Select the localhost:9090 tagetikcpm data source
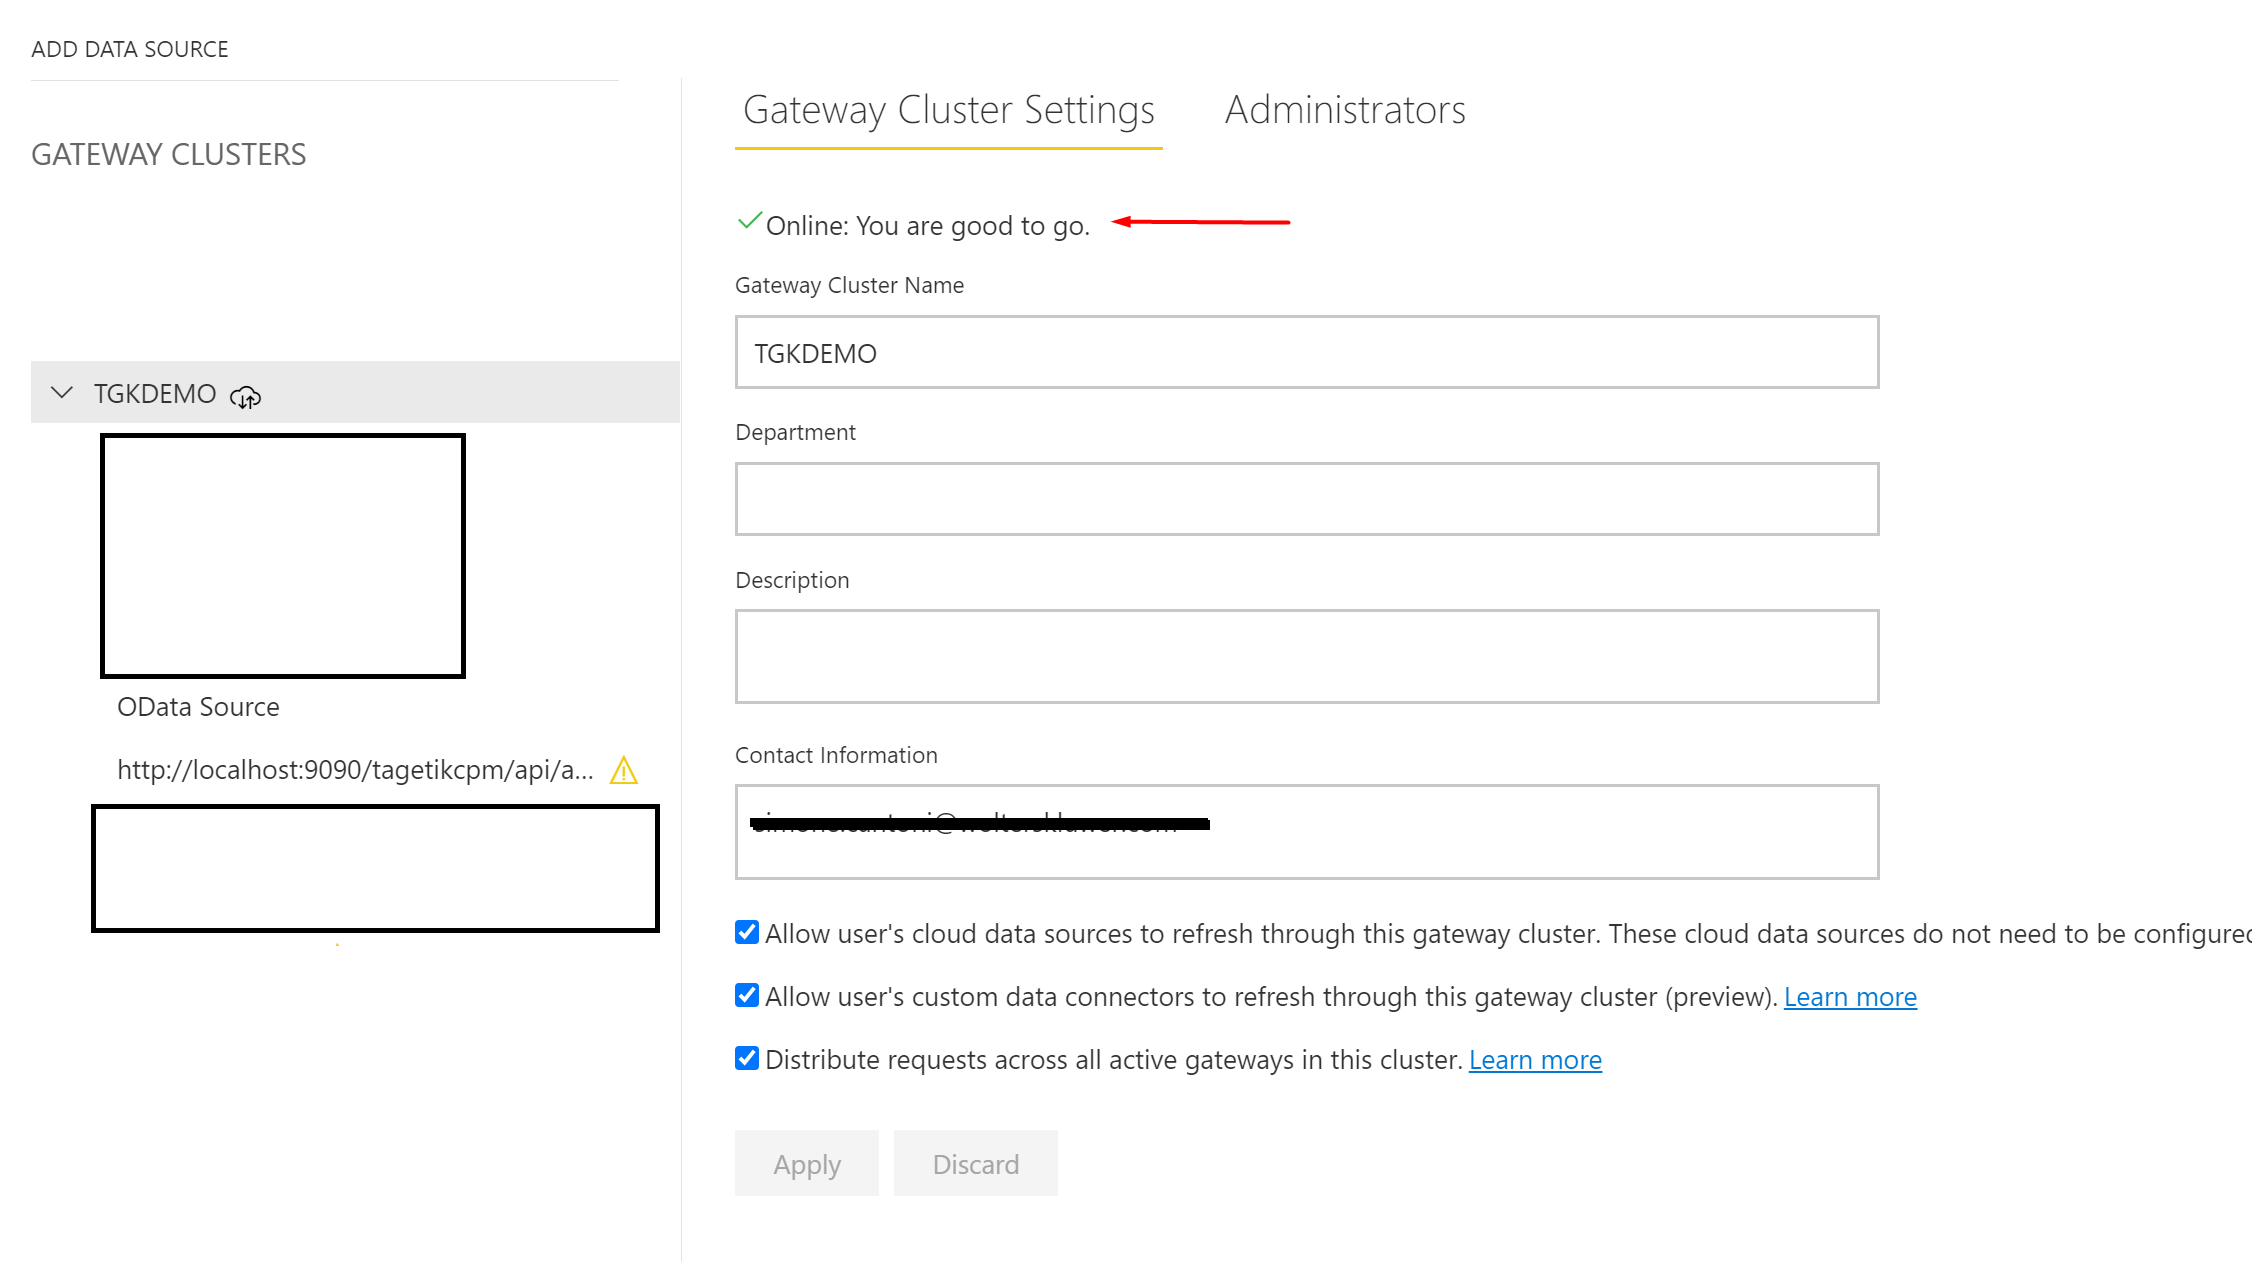The width and height of the screenshot is (2252, 1262). point(355,770)
